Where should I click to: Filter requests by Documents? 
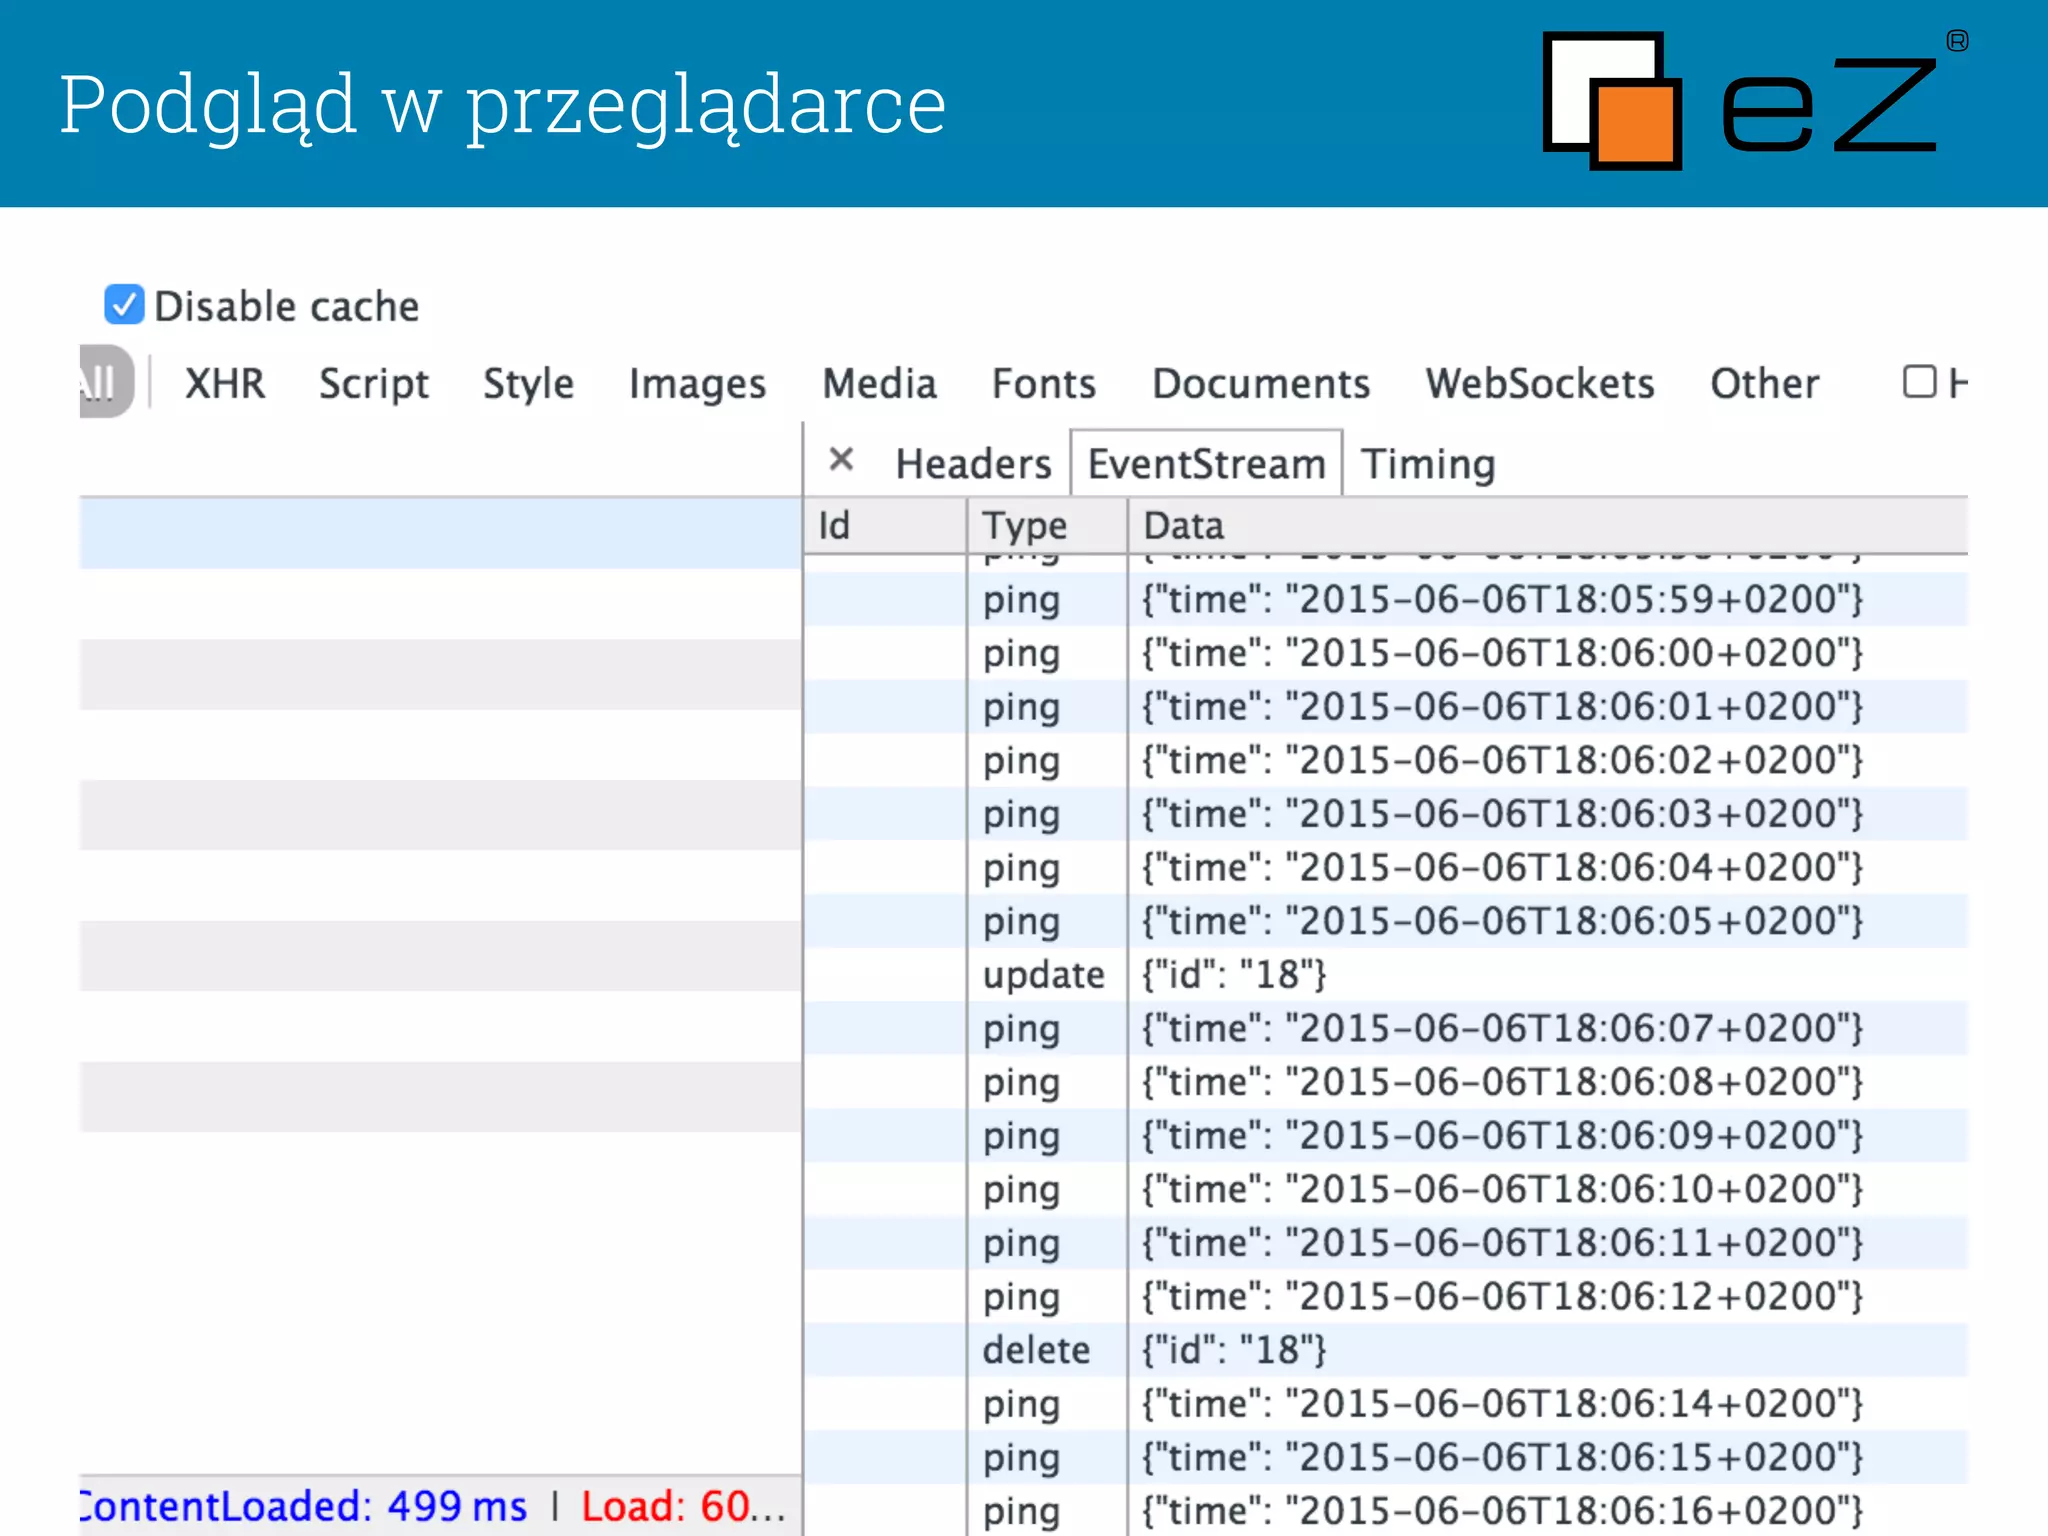(1261, 384)
